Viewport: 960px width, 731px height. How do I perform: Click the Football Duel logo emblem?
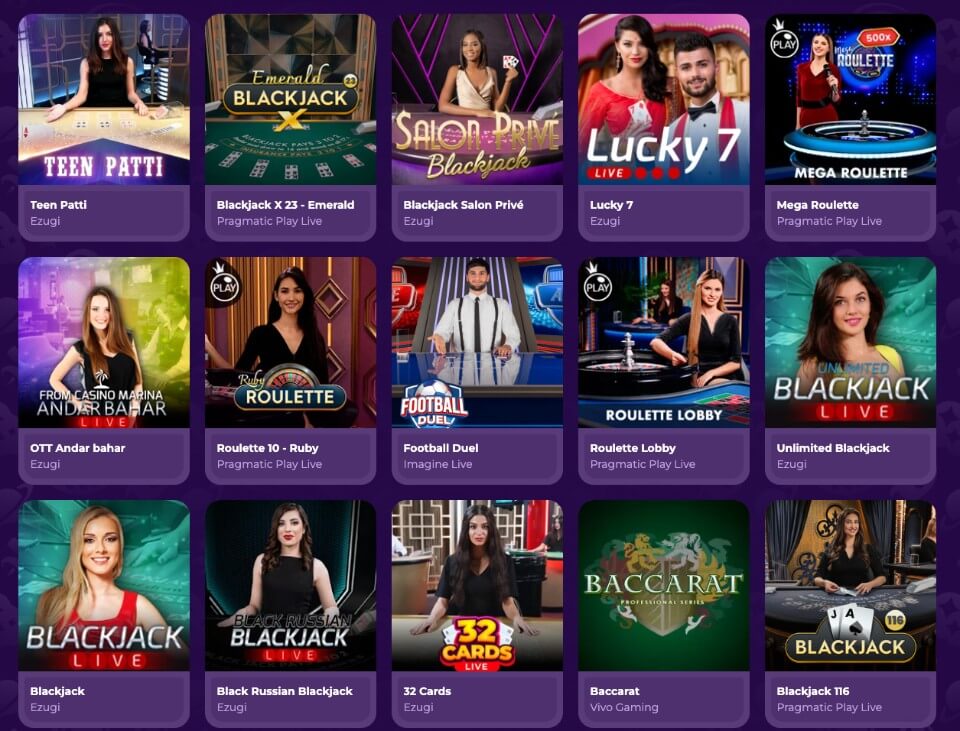click(x=433, y=404)
